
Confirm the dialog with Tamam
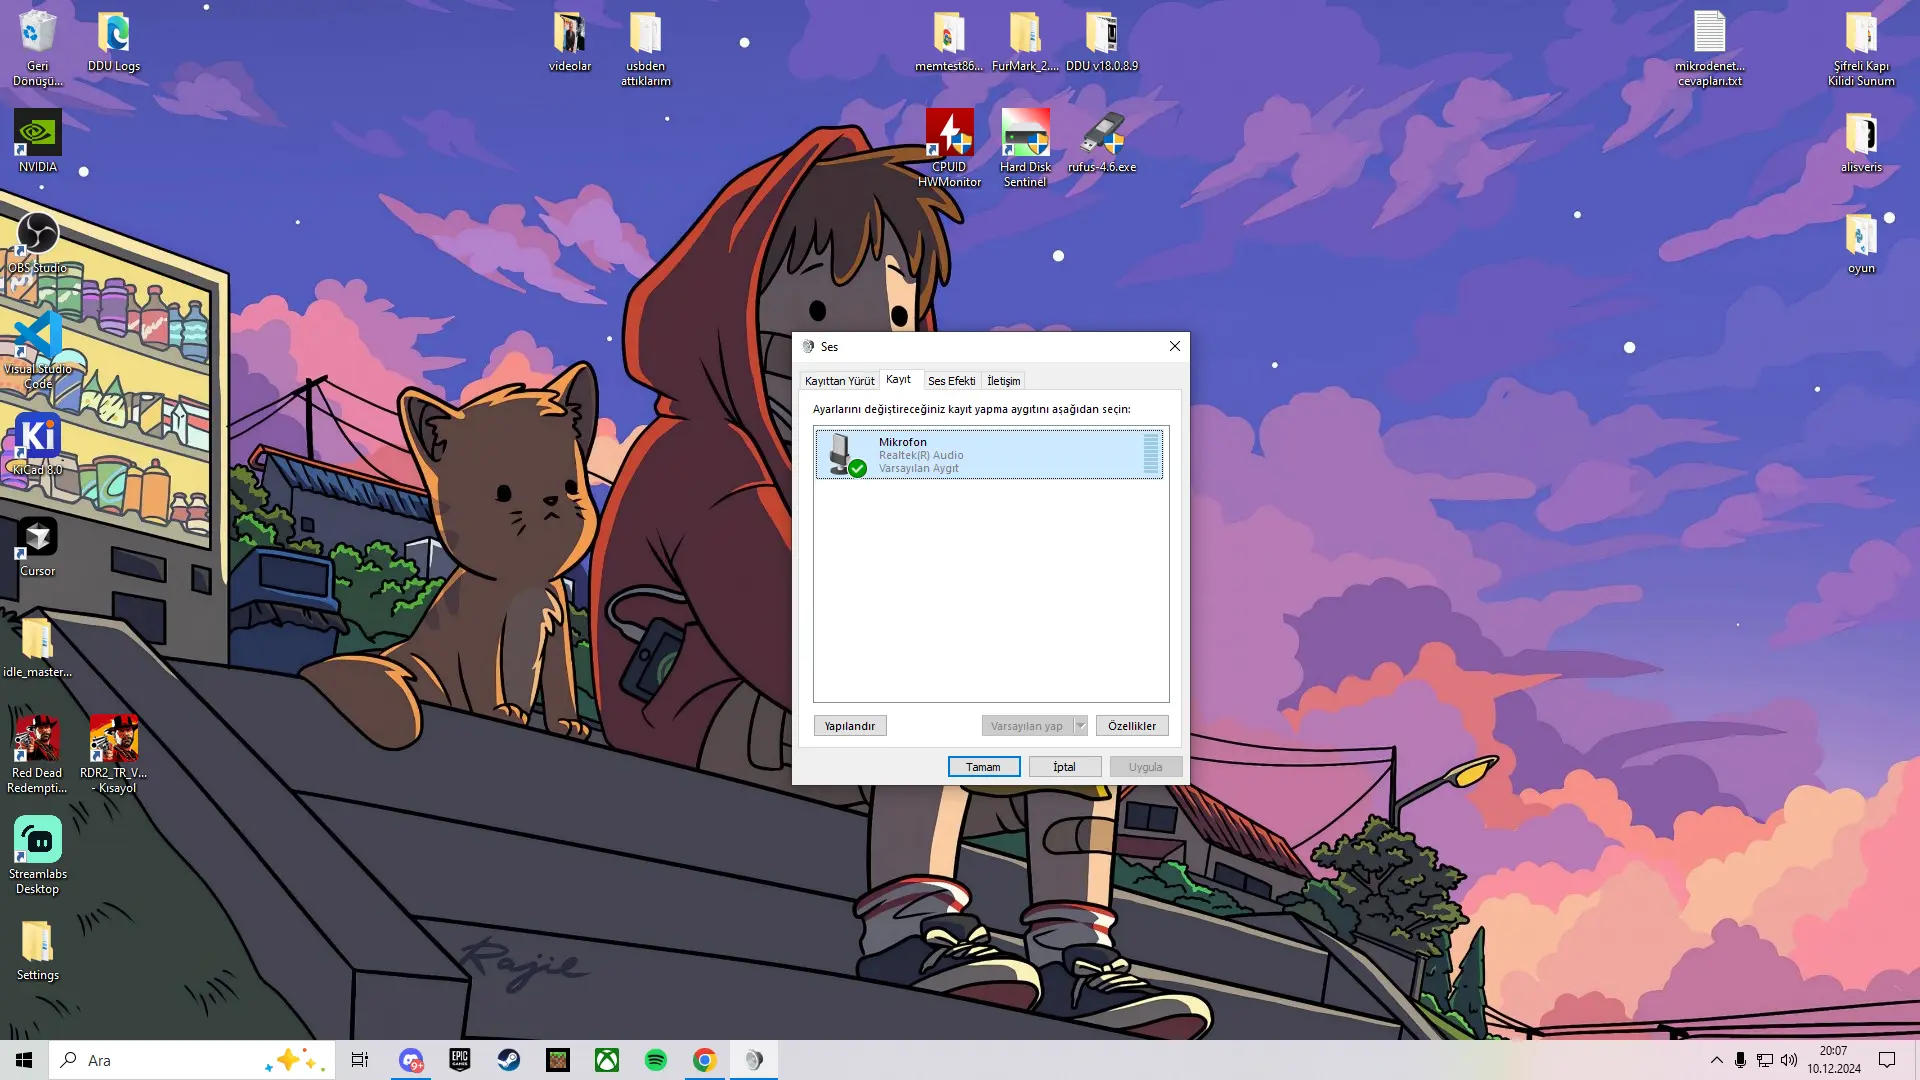tap(984, 767)
